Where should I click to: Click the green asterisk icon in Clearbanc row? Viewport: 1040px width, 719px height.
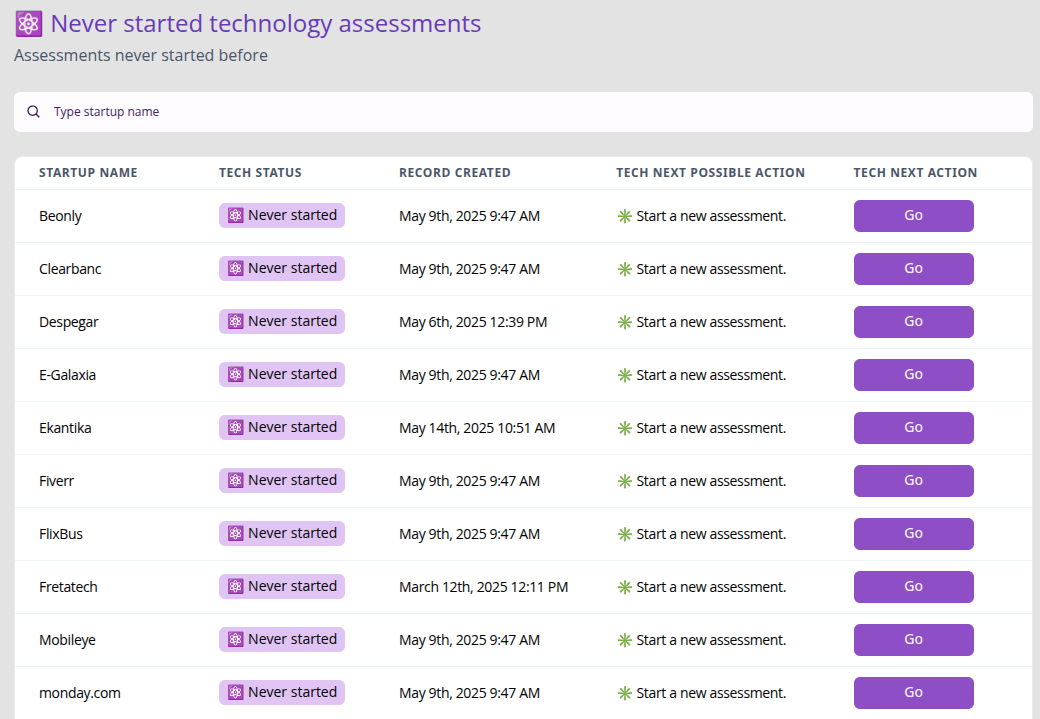(x=624, y=269)
